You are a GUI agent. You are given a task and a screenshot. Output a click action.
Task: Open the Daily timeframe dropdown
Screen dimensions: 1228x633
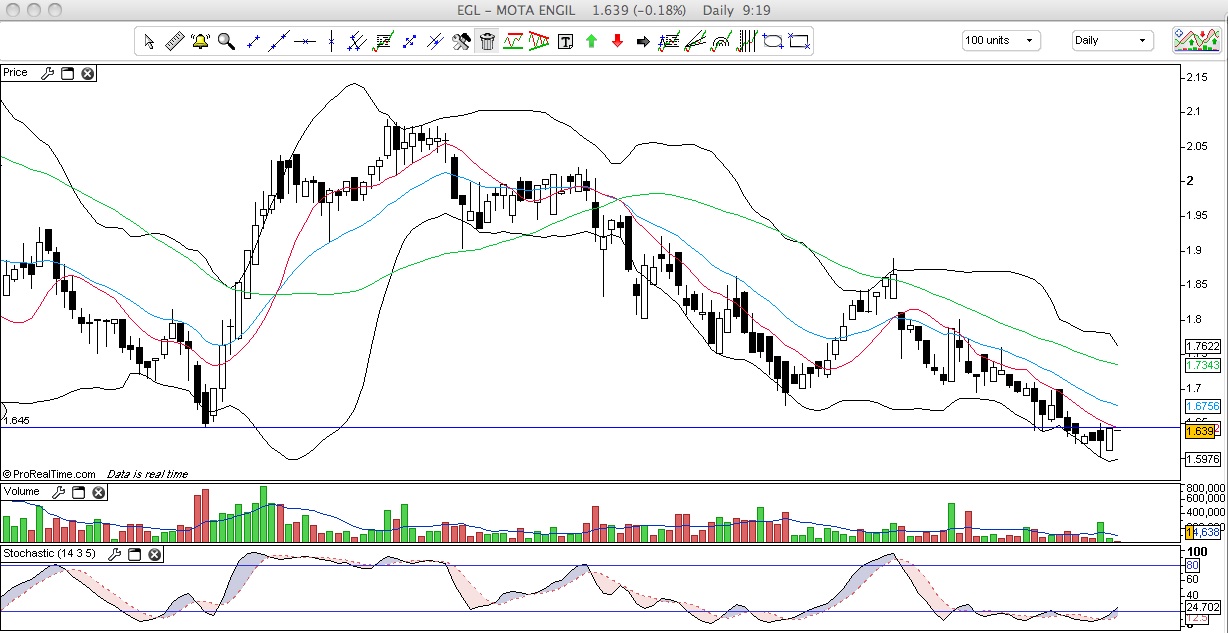coord(1113,41)
